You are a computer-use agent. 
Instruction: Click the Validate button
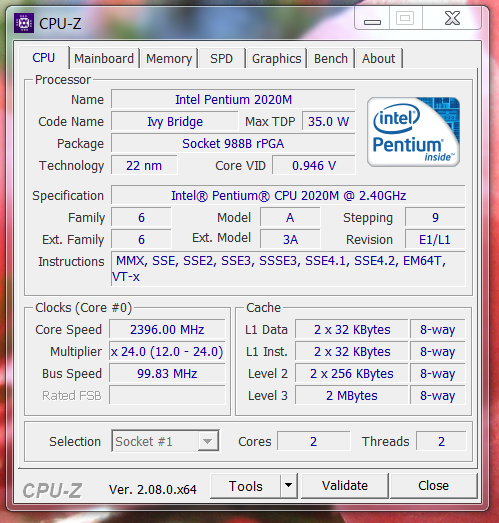[x=345, y=486]
